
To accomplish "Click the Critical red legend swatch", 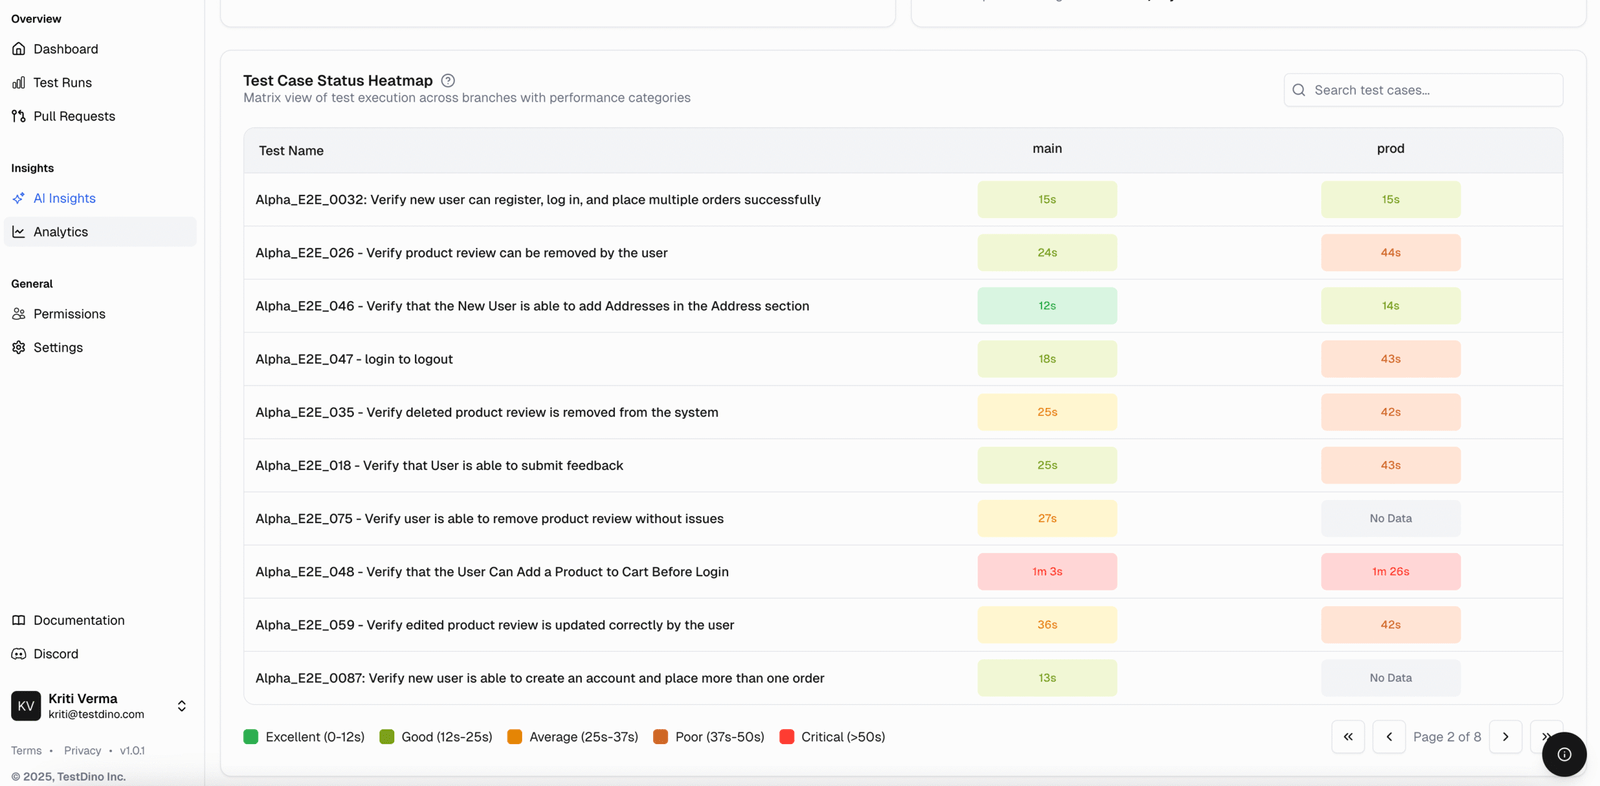I will tap(787, 737).
